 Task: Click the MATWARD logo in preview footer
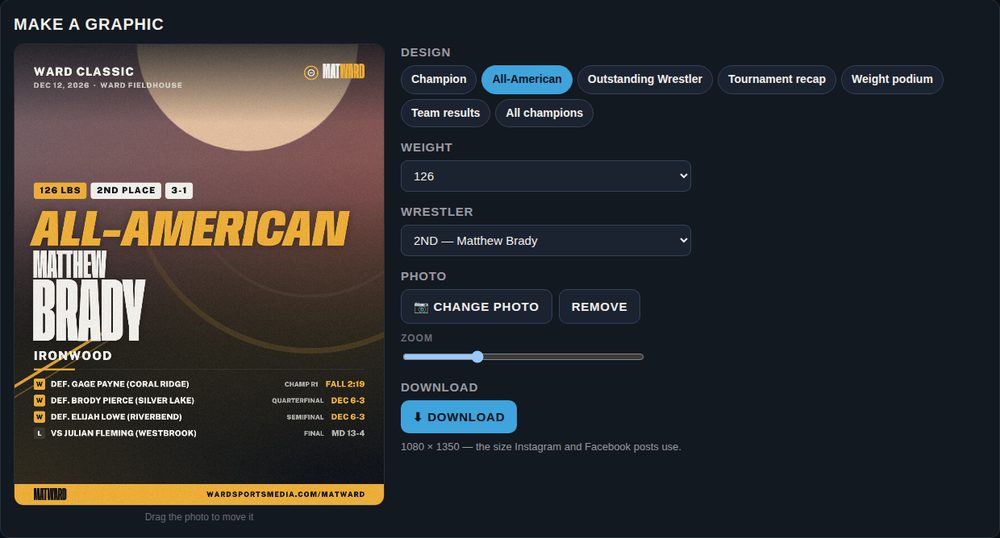(x=50, y=494)
